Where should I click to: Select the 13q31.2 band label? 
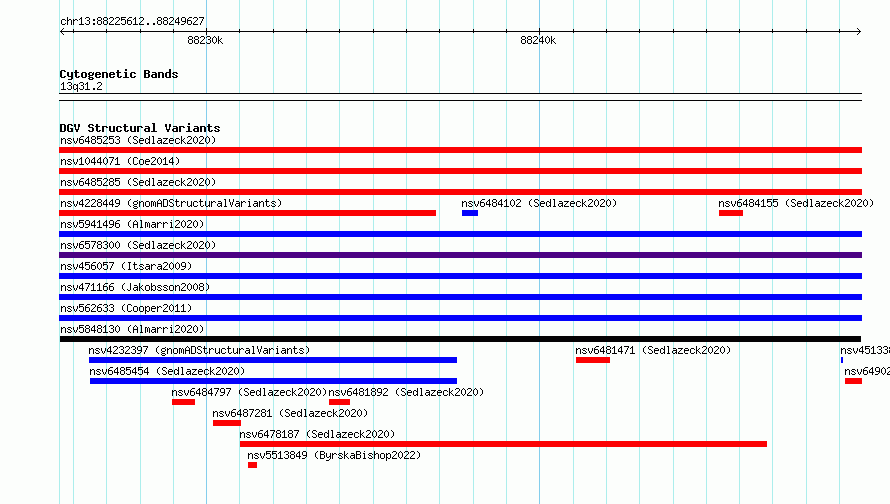click(81, 86)
